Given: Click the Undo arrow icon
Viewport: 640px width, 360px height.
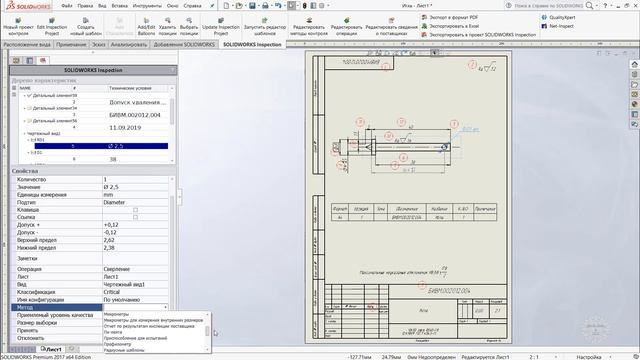Looking at the screenshot, I should point(278,6).
